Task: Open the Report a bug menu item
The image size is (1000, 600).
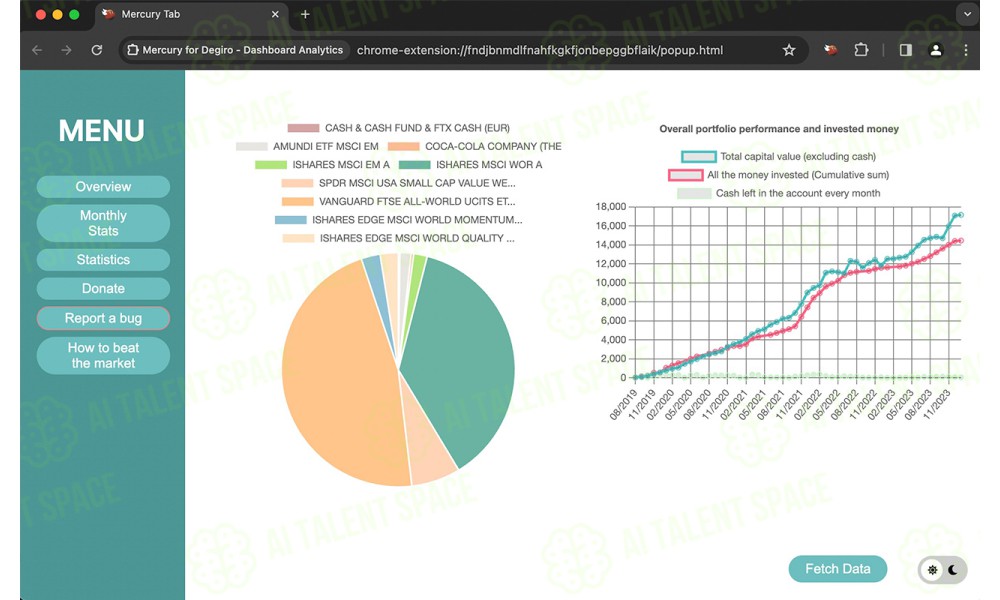Action: click(x=103, y=318)
